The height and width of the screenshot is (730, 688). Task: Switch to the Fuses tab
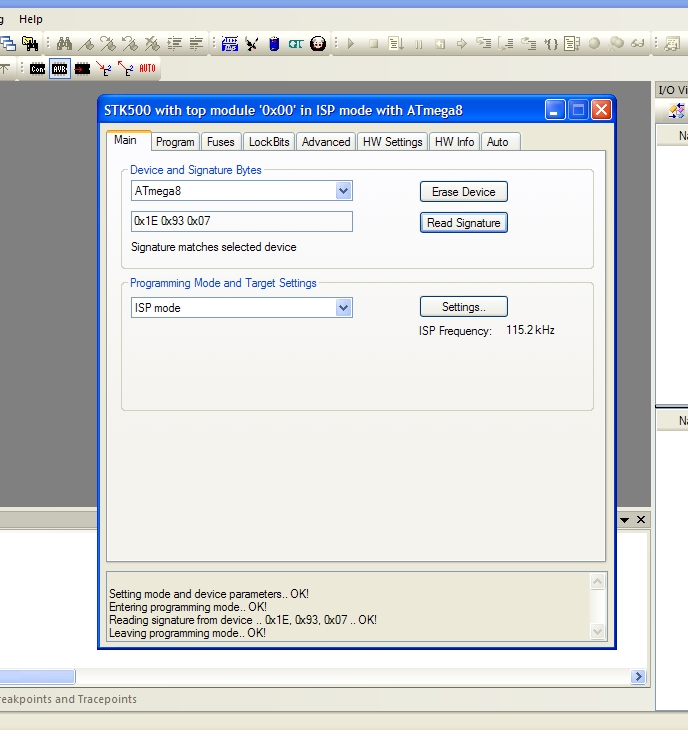click(x=221, y=142)
